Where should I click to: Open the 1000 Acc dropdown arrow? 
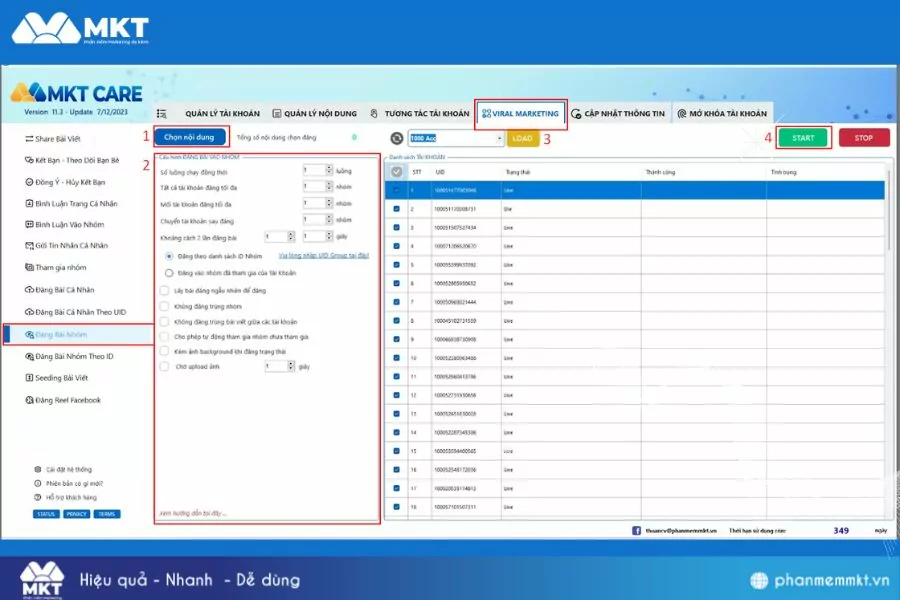[x=499, y=138]
